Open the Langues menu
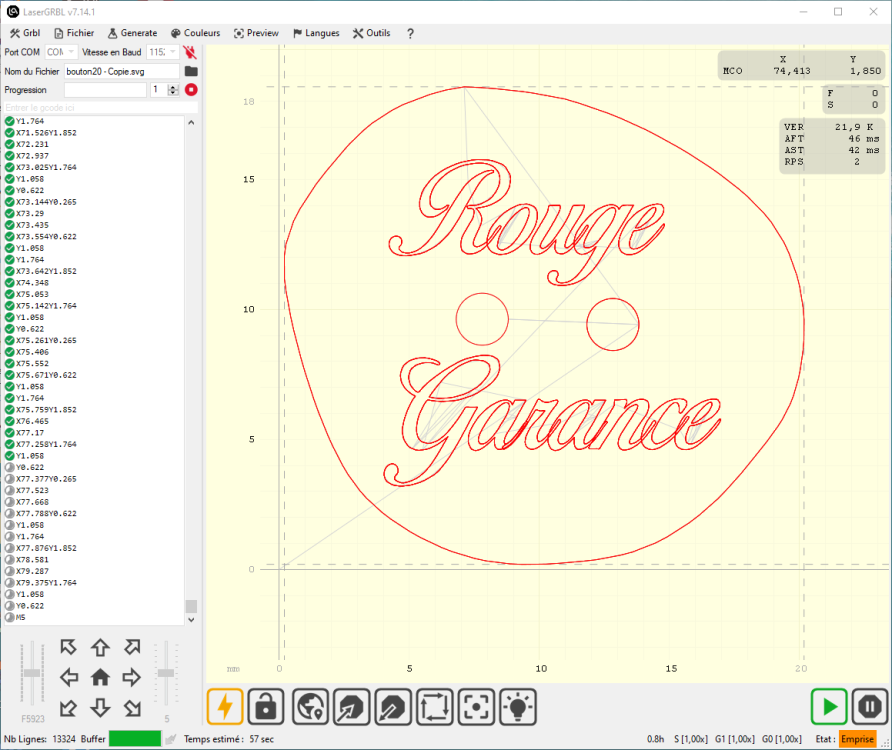 [x=316, y=33]
